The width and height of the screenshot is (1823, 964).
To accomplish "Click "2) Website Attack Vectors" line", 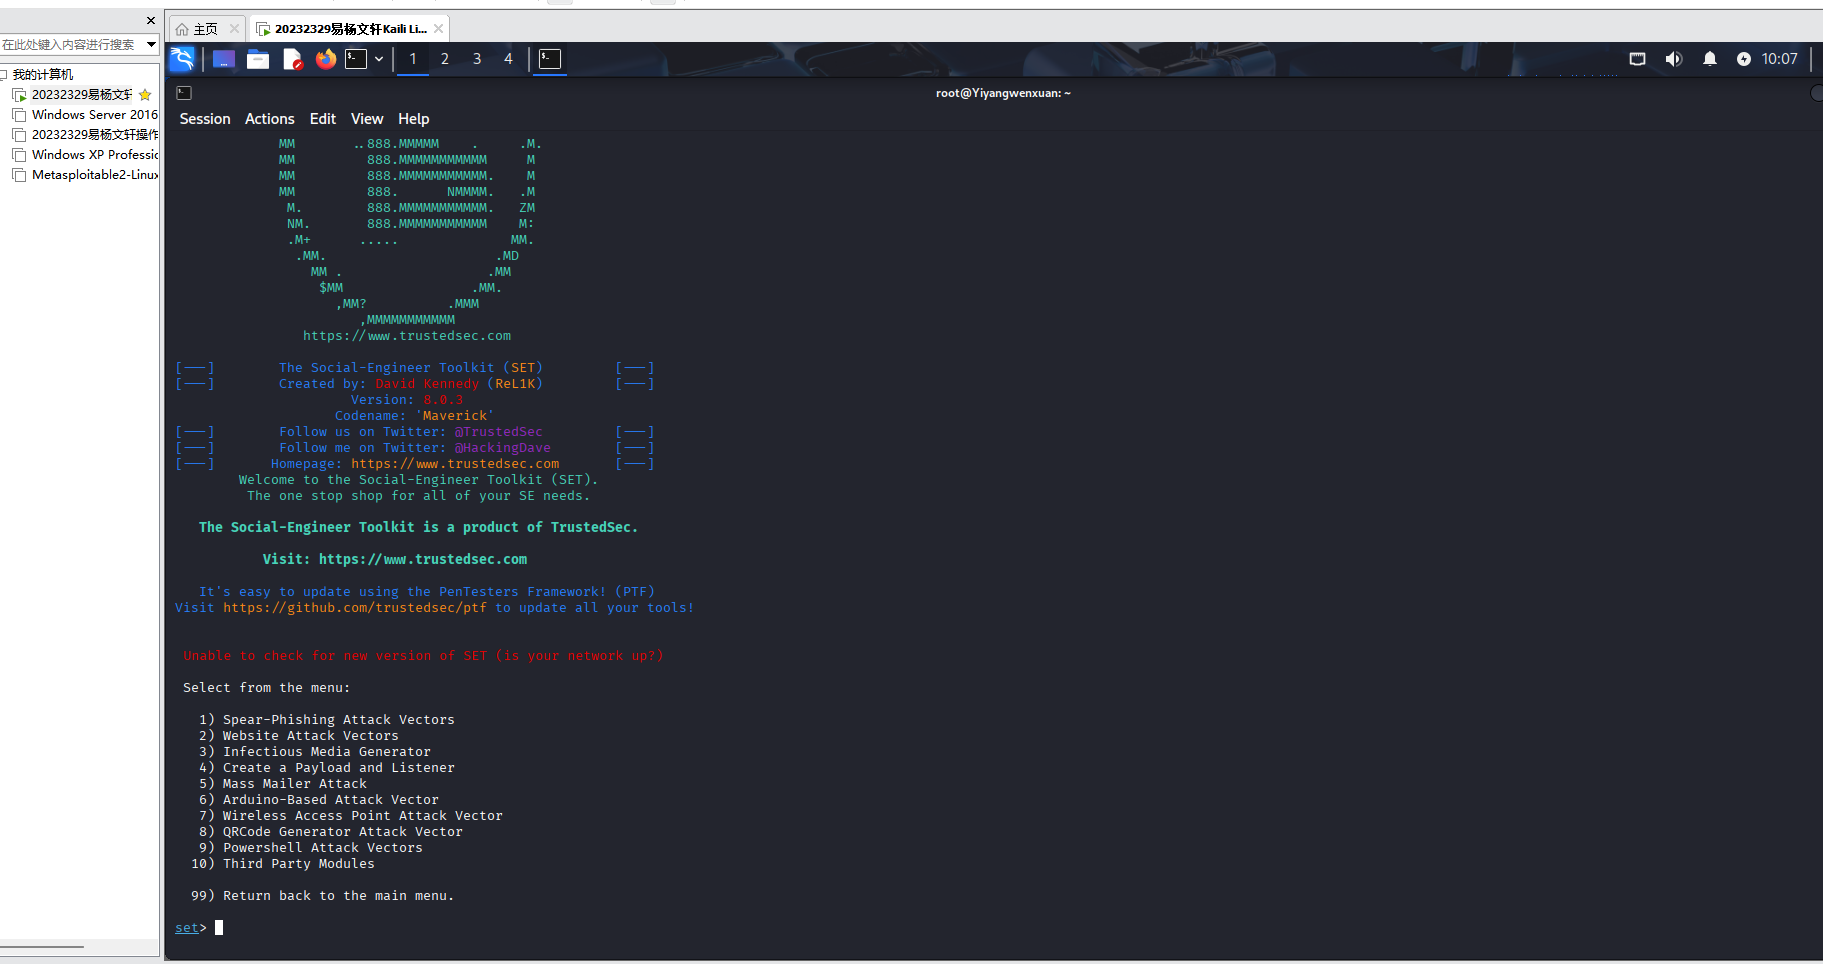I will pos(299,736).
